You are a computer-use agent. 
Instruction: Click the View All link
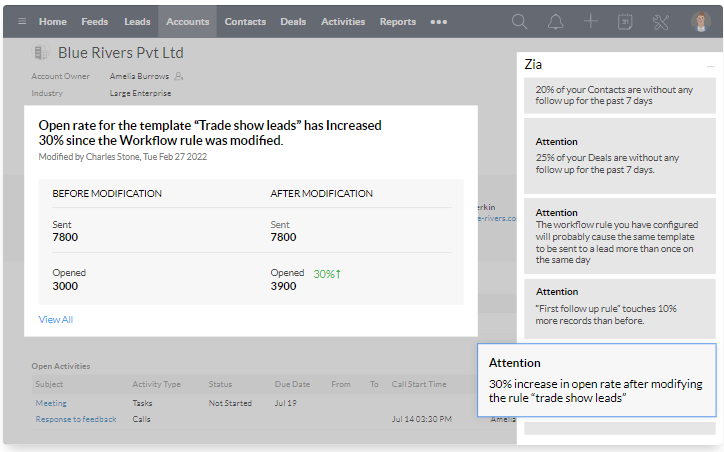point(55,319)
